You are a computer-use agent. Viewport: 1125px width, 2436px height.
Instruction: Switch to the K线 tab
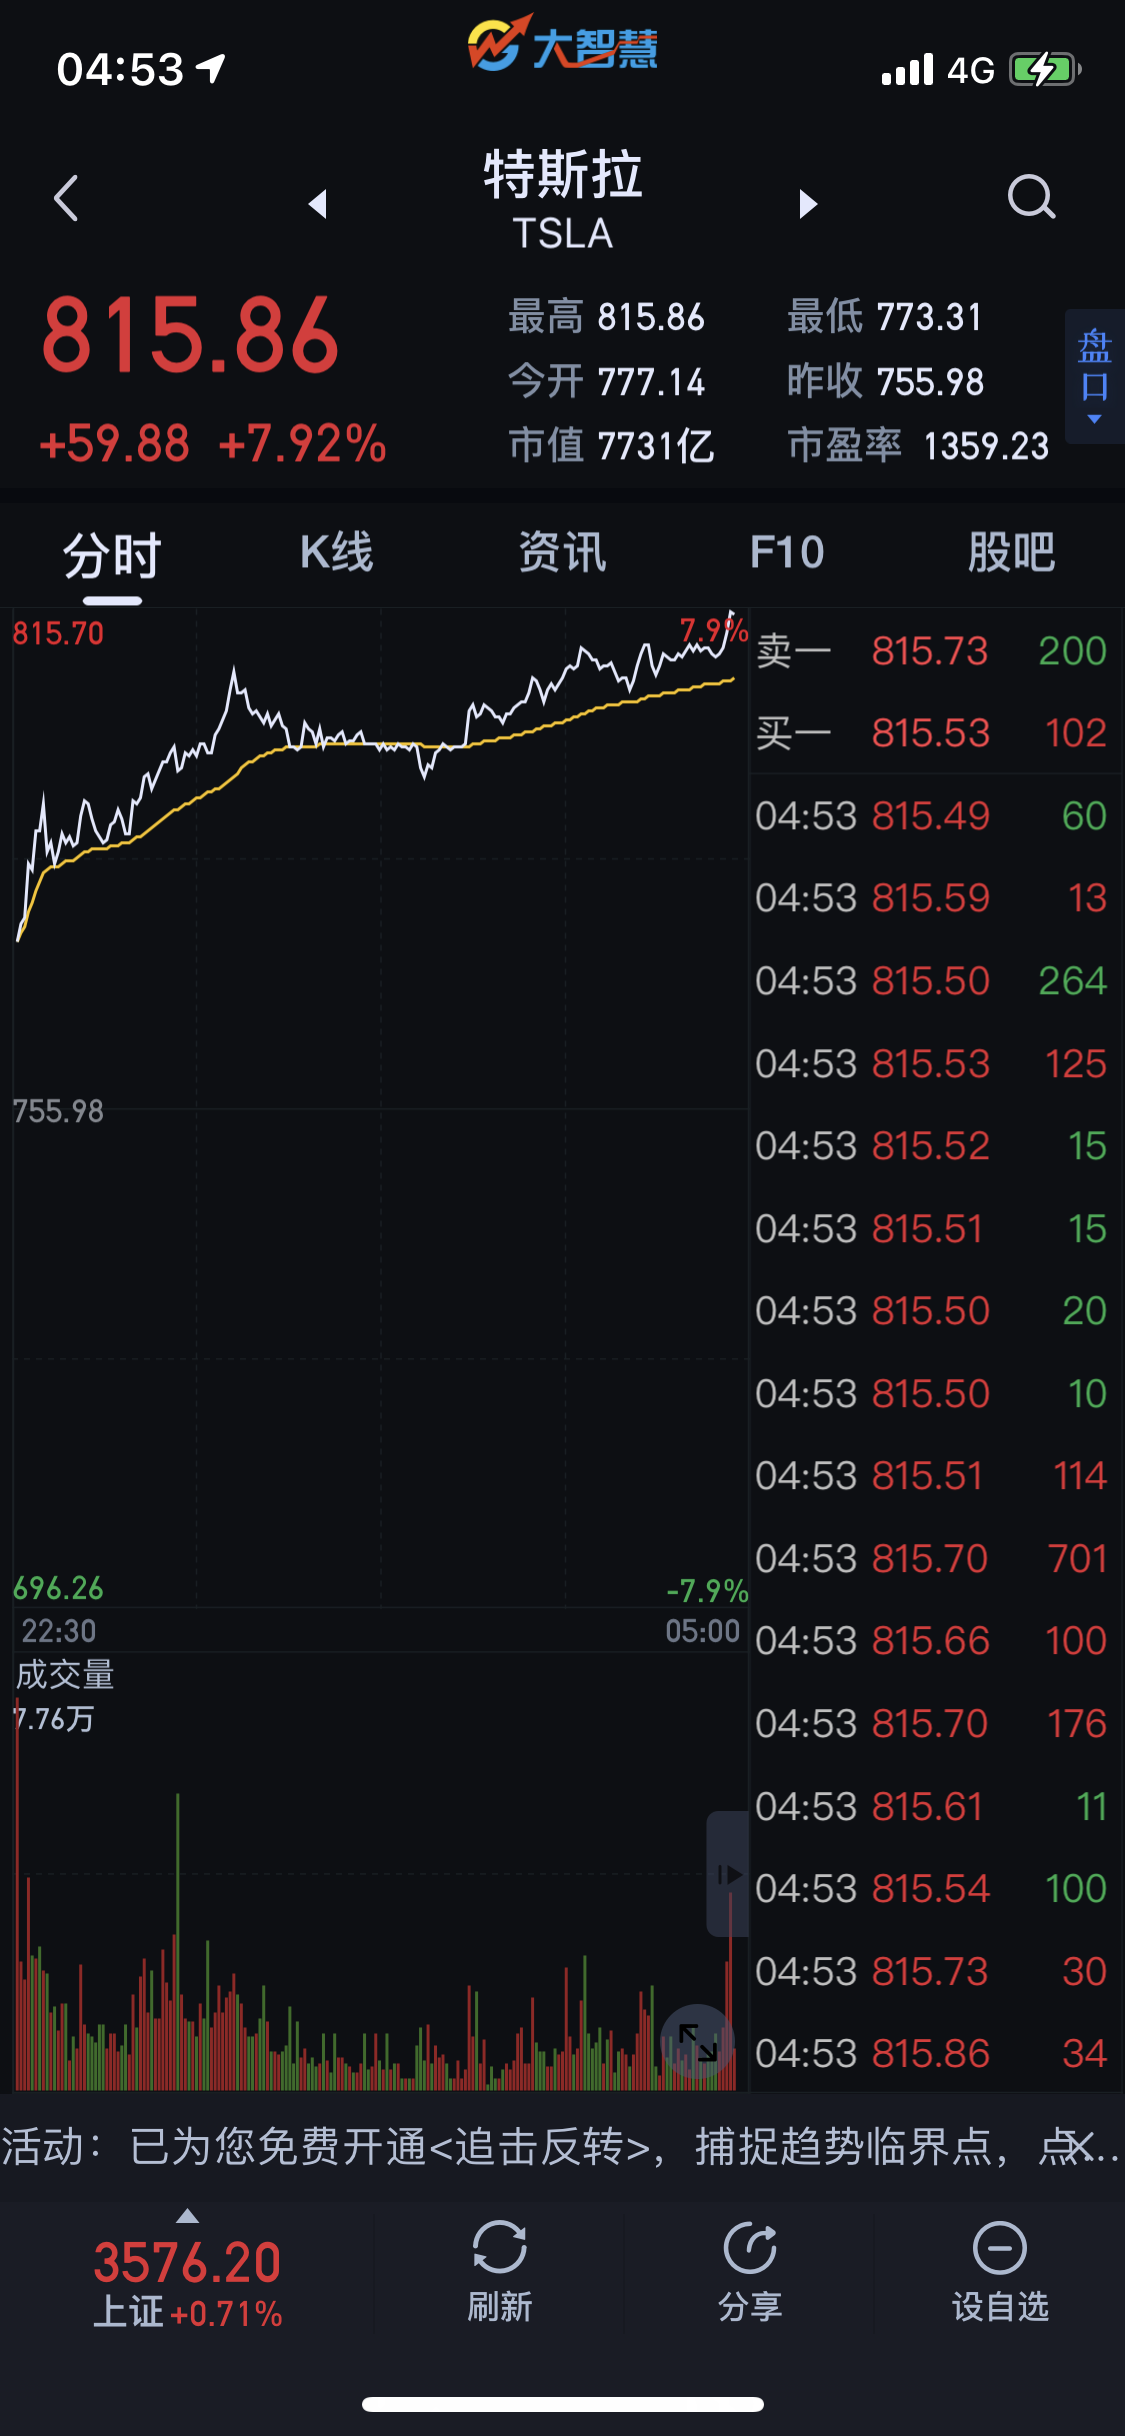pyautogui.click(x=337, y=553)
